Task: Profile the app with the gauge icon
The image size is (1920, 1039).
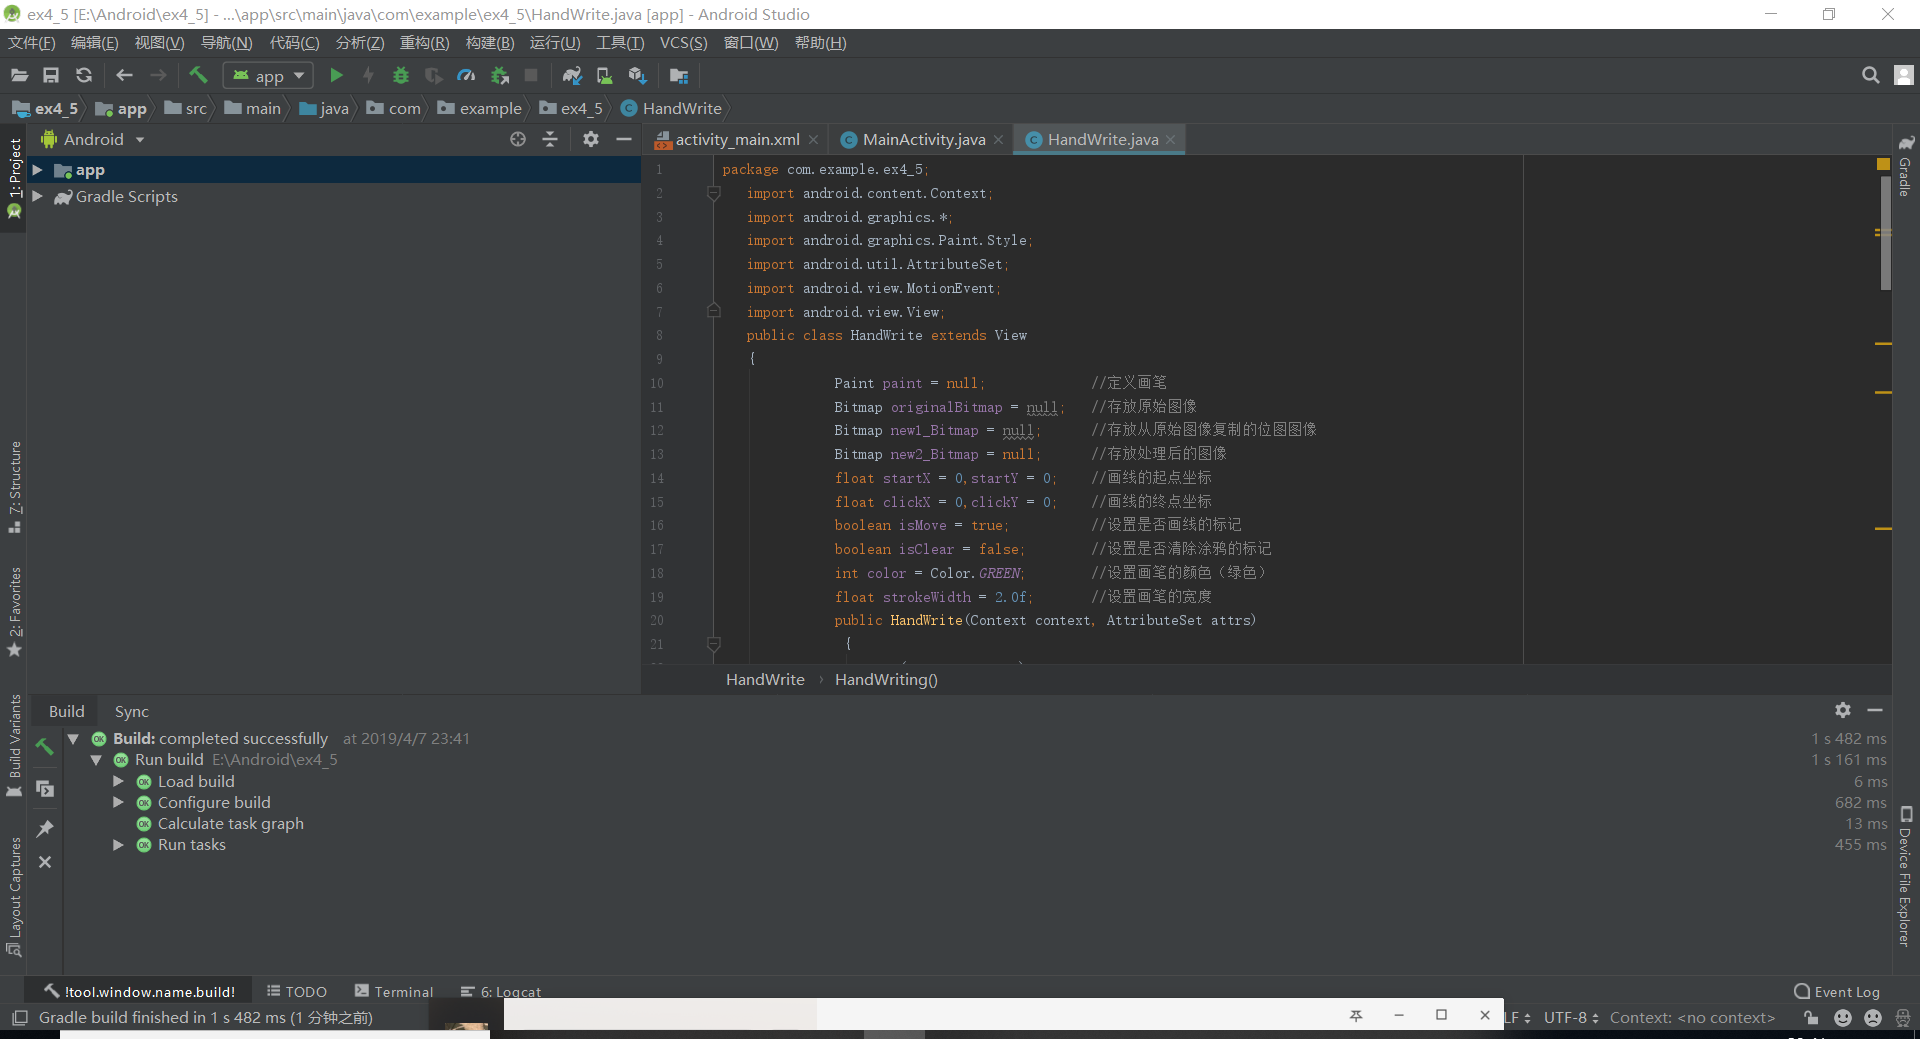Action: (x=466, y=75)
